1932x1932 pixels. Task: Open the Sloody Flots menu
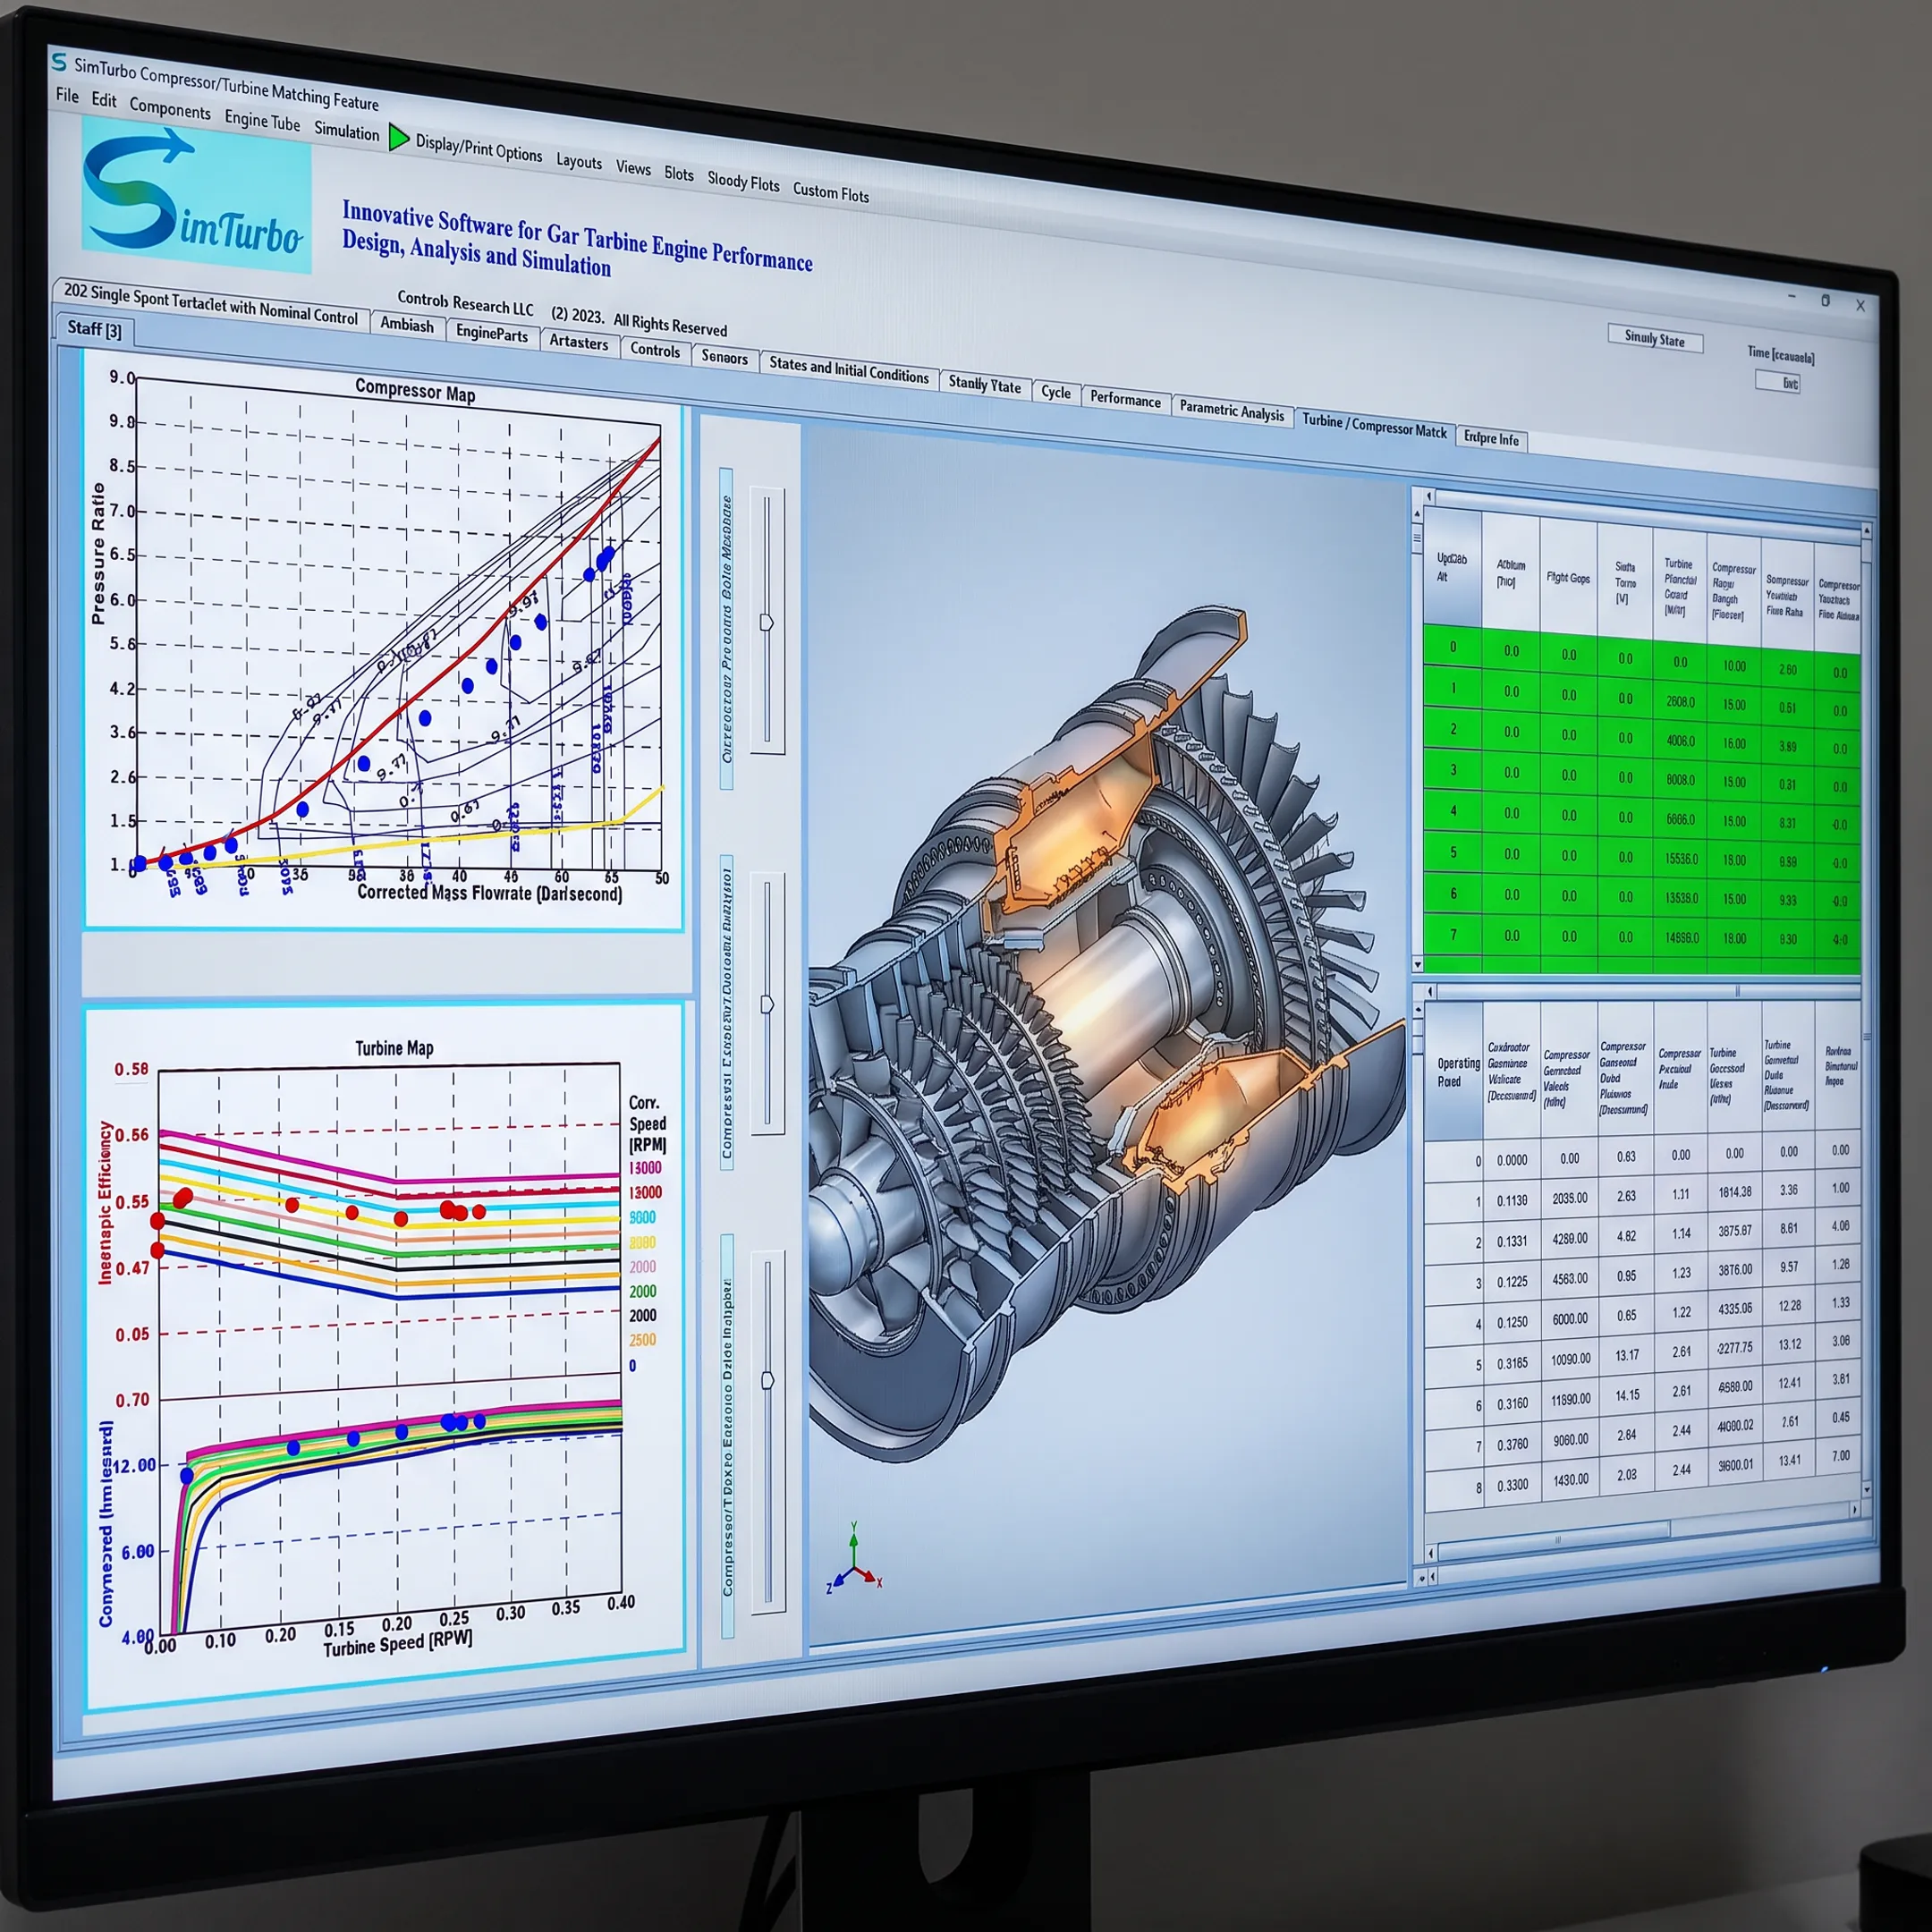(x=743, y=181)
